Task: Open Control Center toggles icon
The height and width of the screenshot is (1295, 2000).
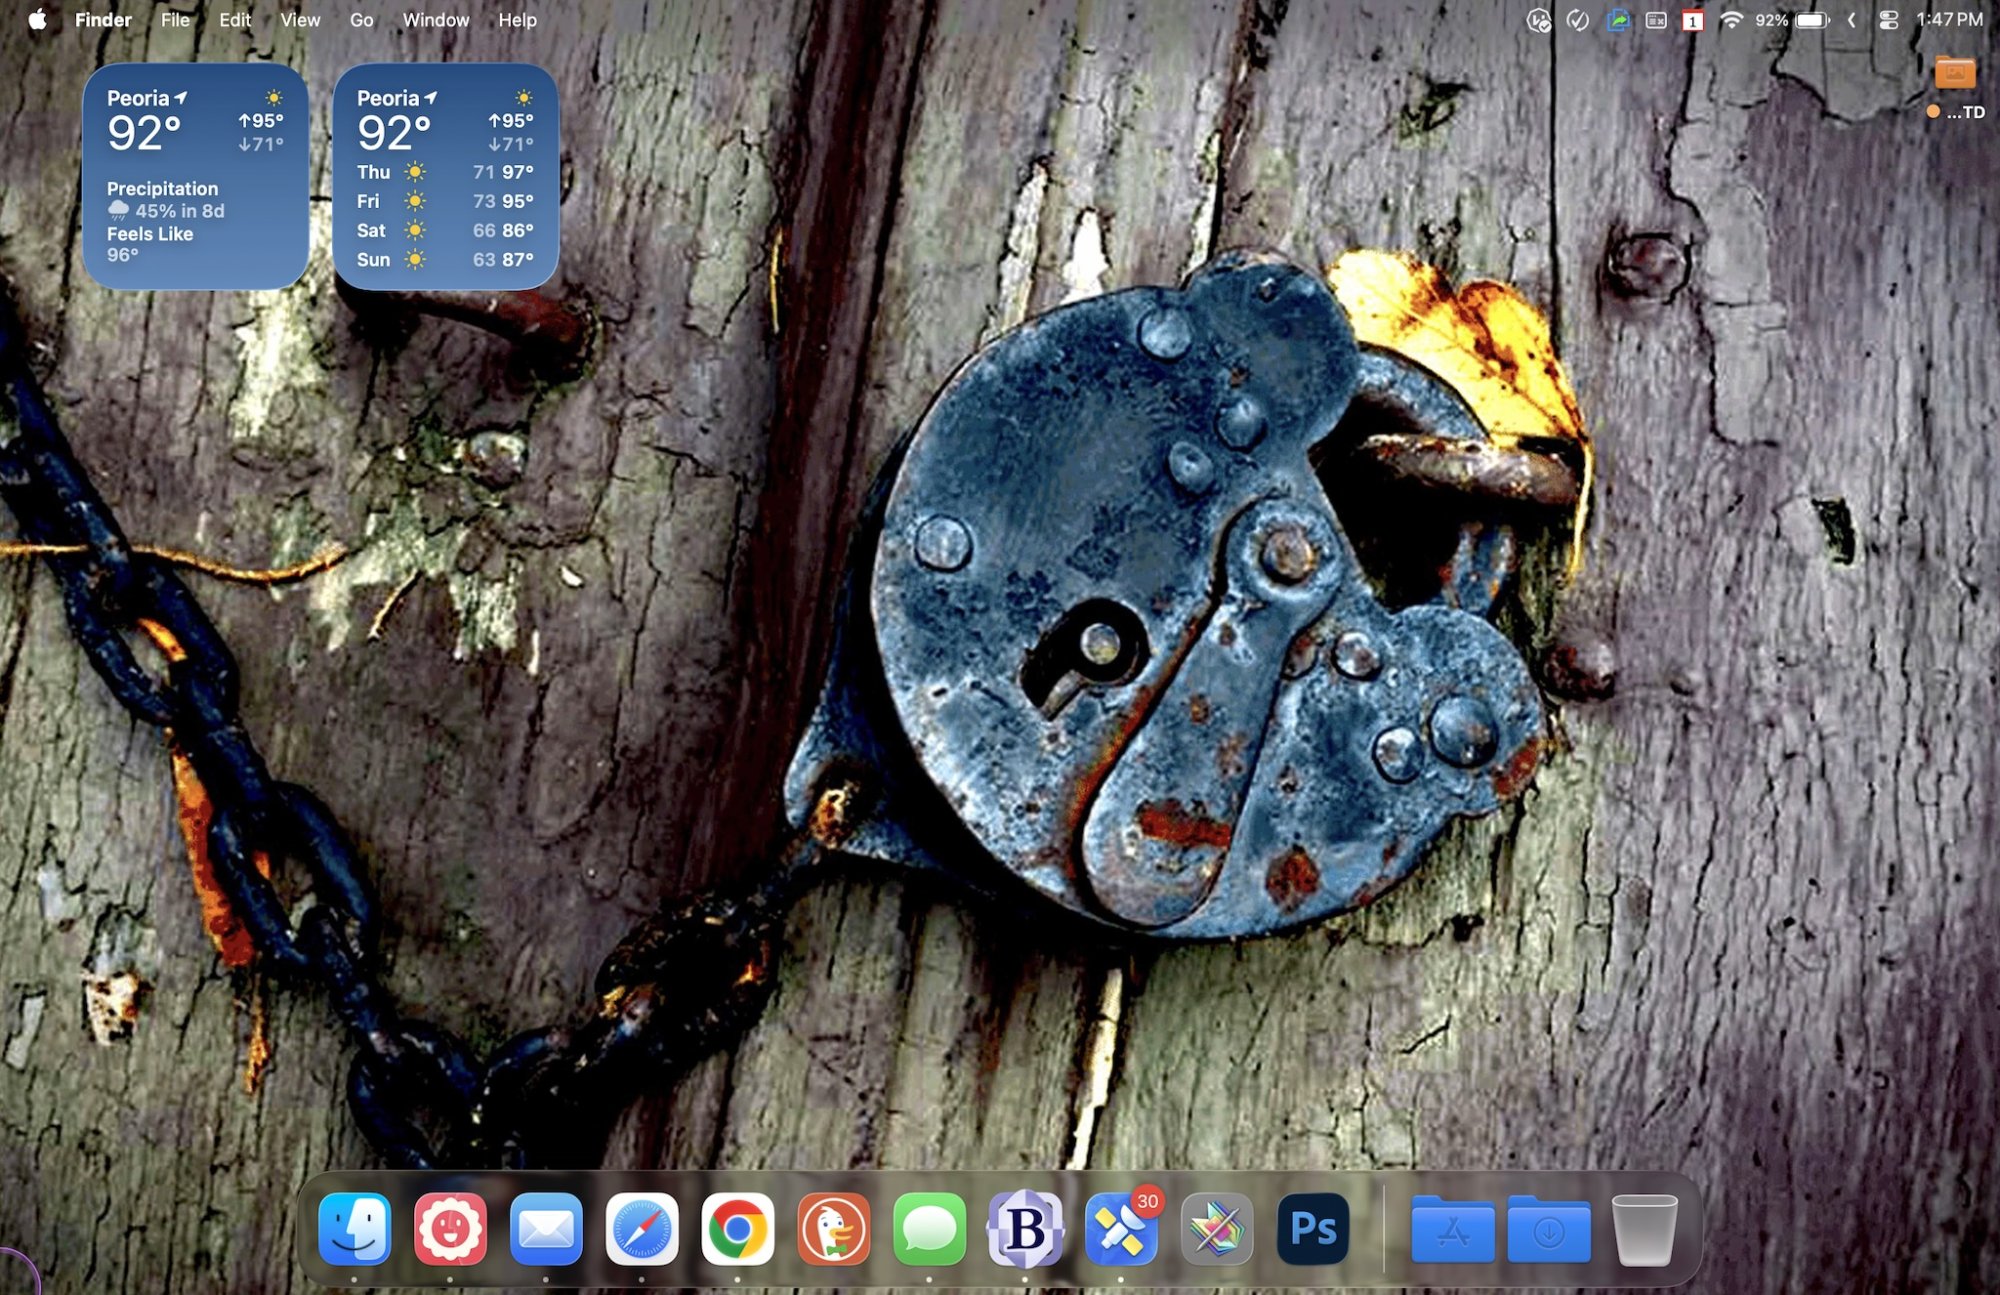Action: pyautogui.click(x=1888, y=20)
